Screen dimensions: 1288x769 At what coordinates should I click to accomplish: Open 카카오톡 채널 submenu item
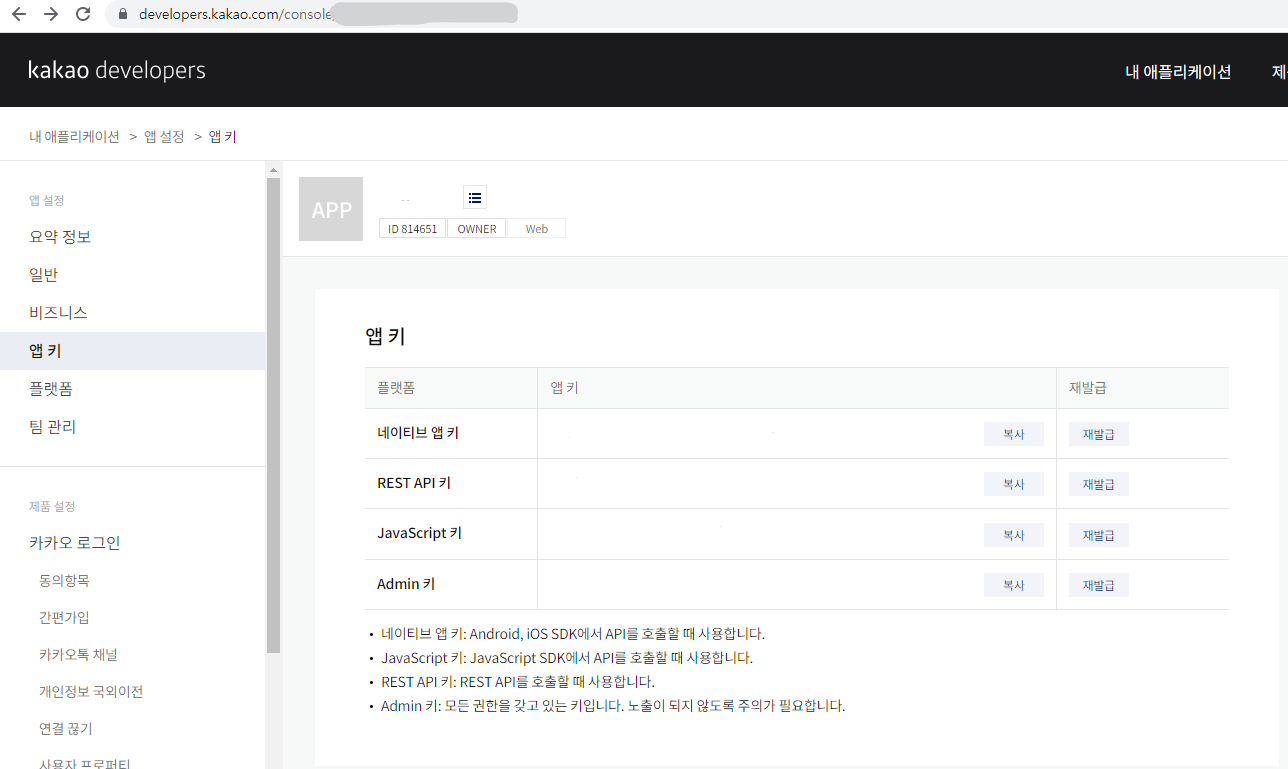tap(78, 654)
